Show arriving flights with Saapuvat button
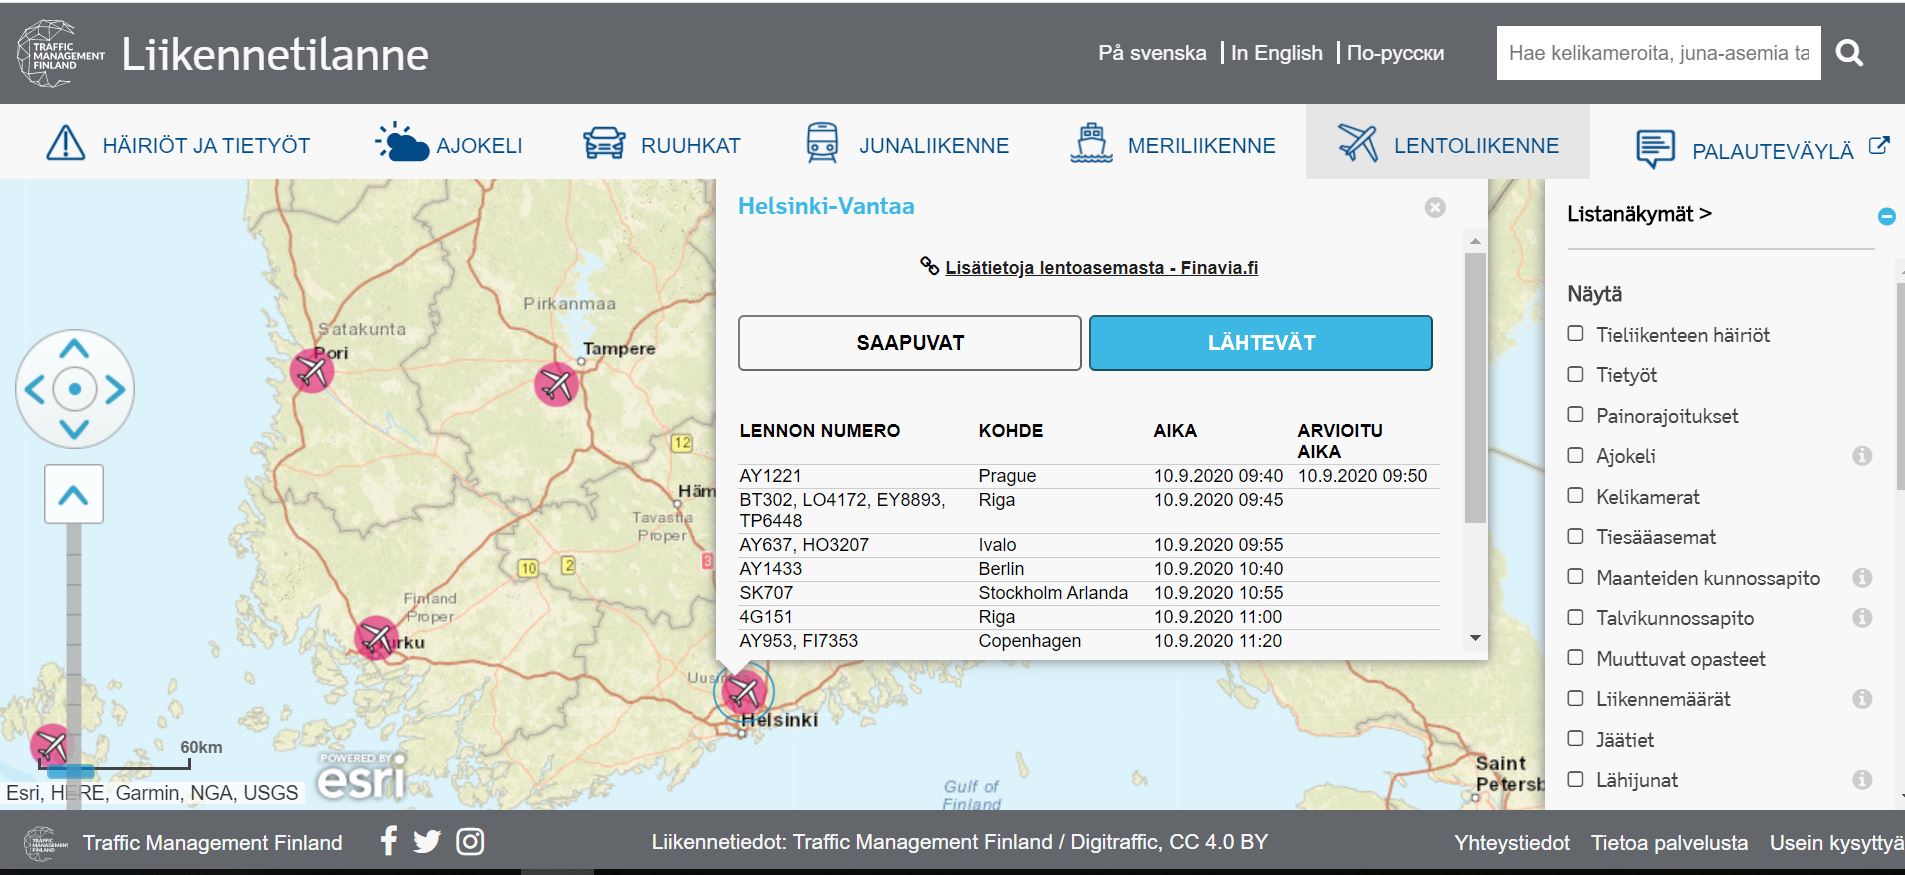 [909, 343]
